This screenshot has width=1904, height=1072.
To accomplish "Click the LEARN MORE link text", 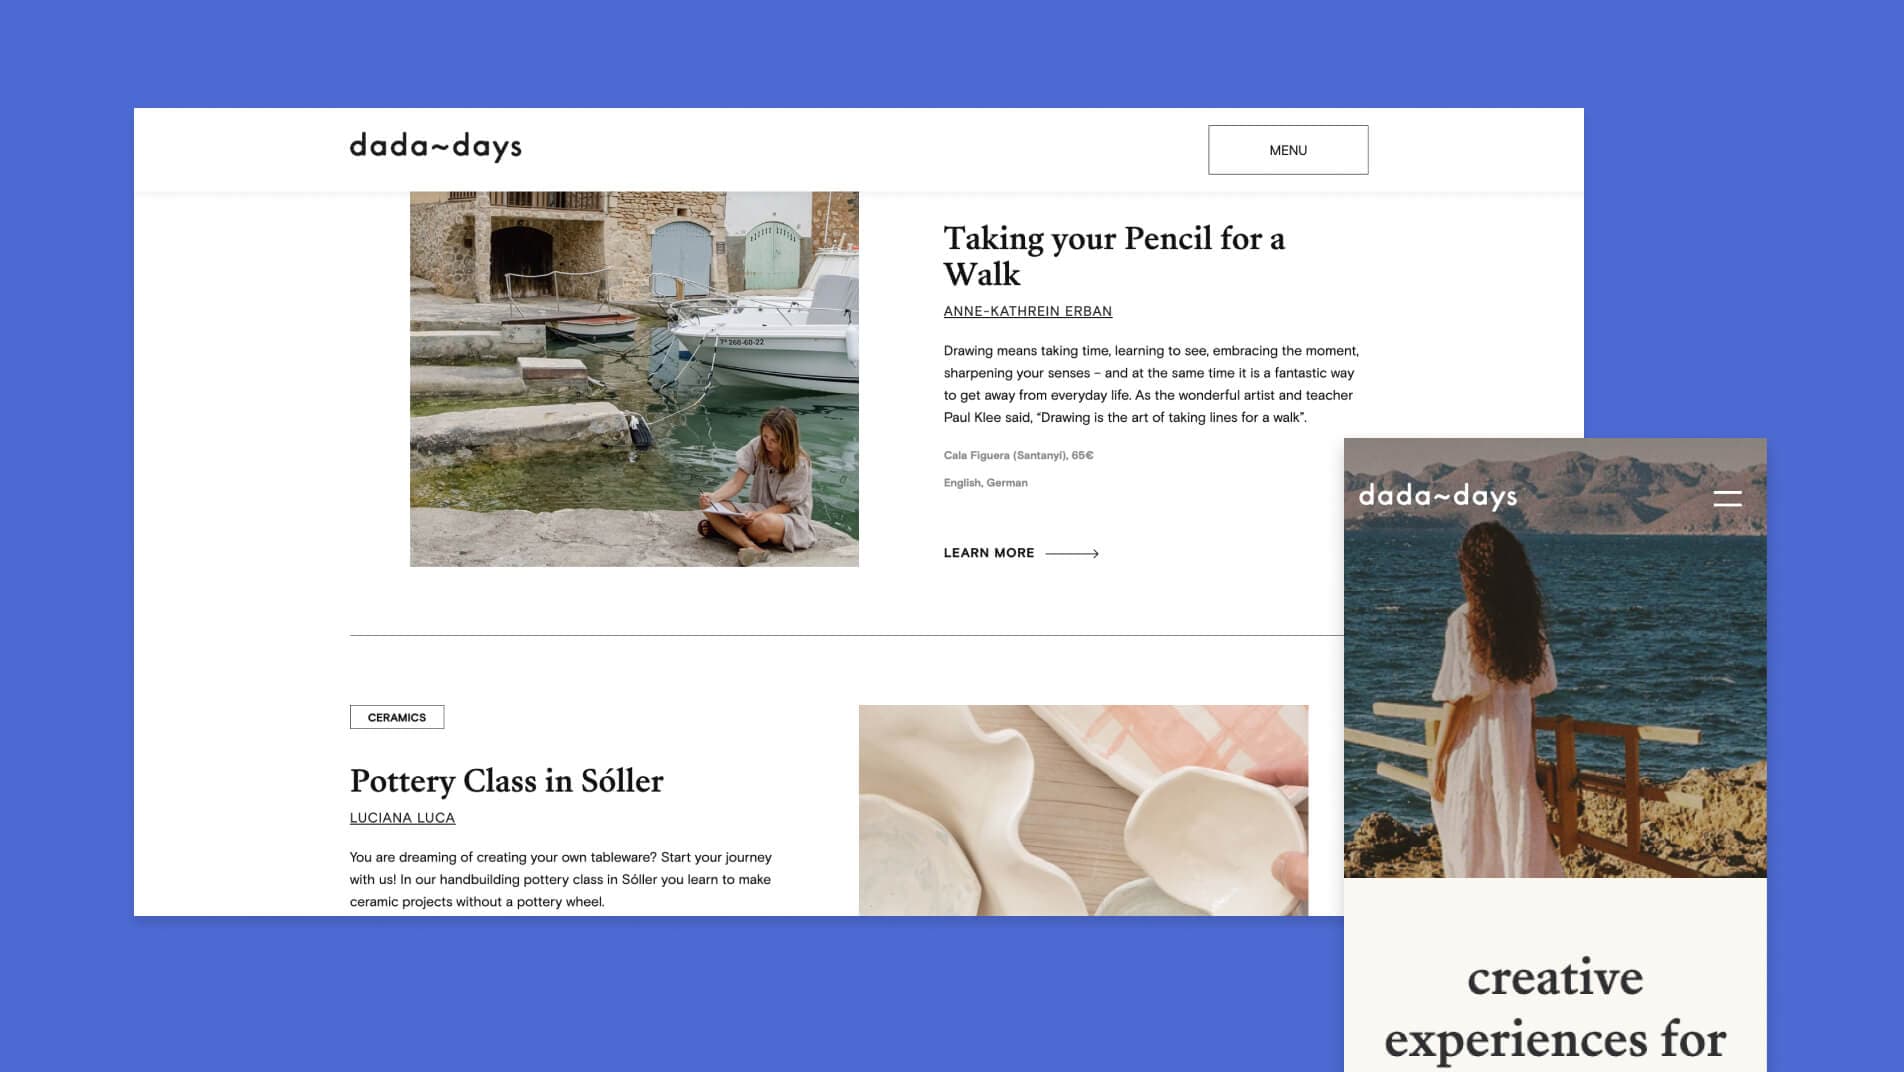I will click(989, 553).
